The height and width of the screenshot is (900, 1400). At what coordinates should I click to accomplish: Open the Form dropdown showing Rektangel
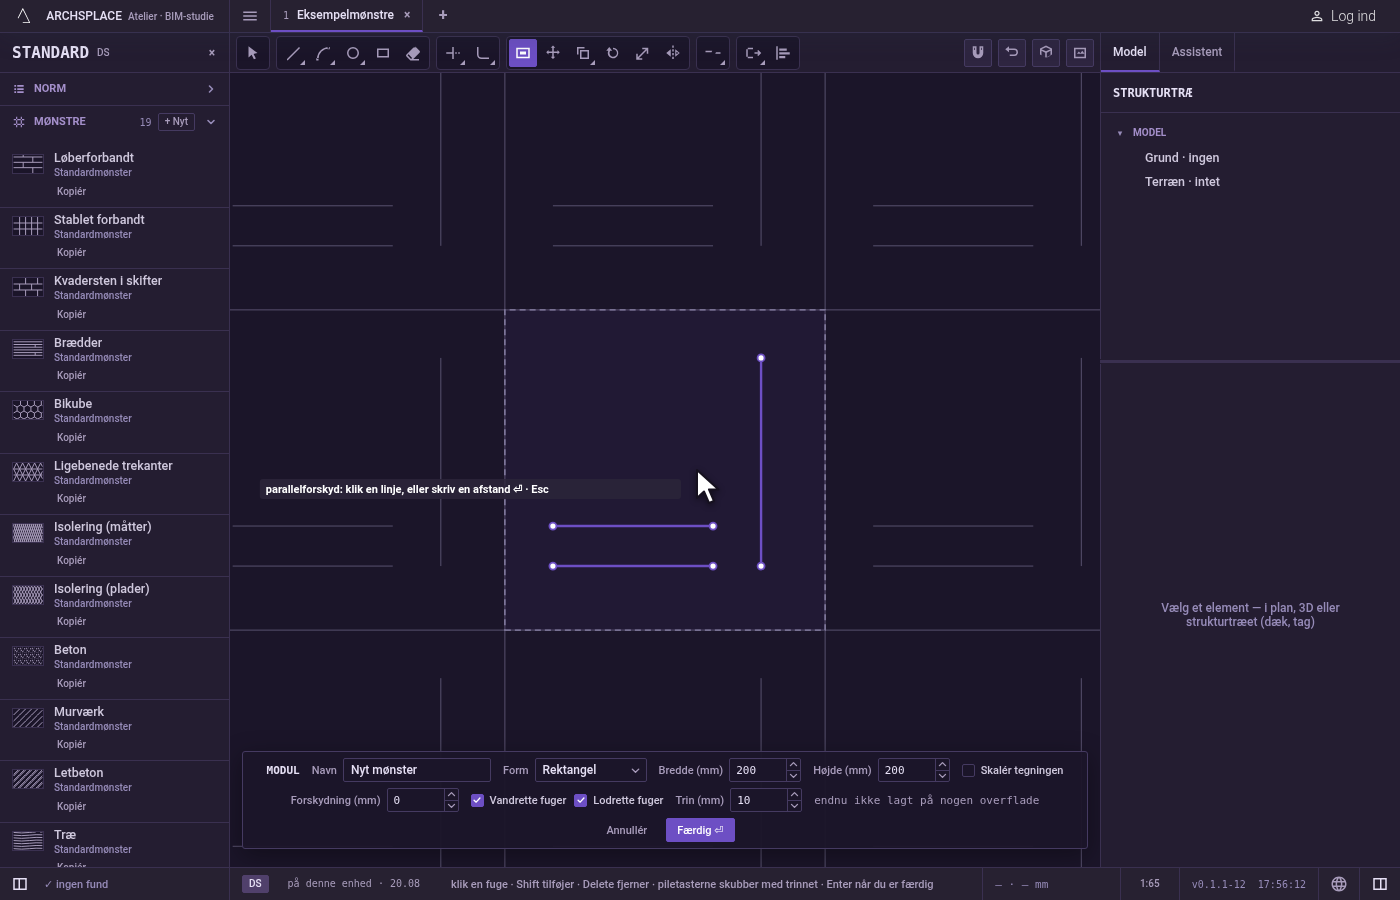click(591, 770)
